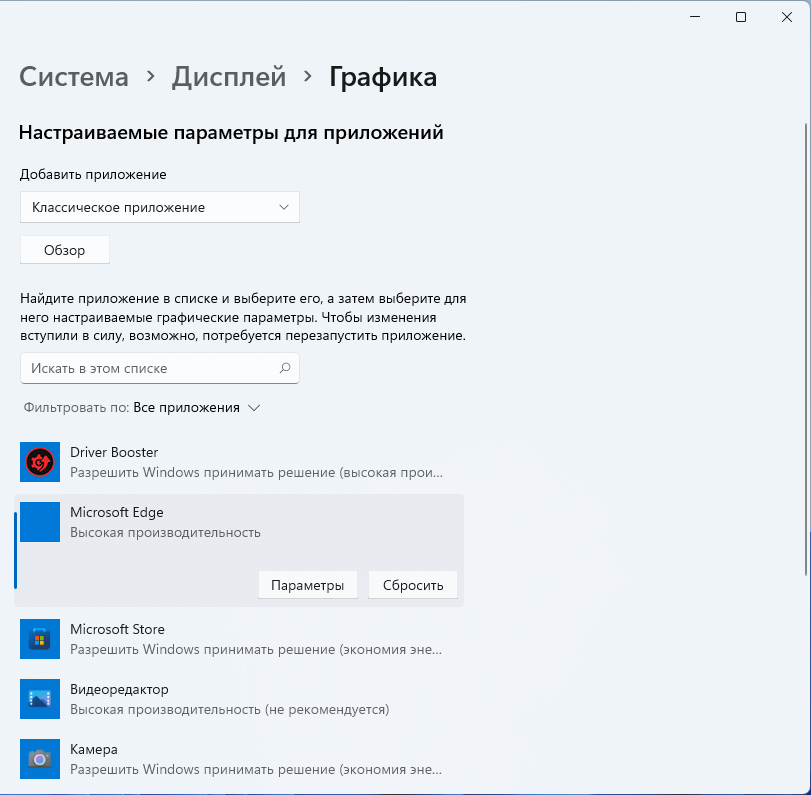The image size is (811, 795).
Task: Click the Видеоредактор app icon
Action: tap(40, 699)
